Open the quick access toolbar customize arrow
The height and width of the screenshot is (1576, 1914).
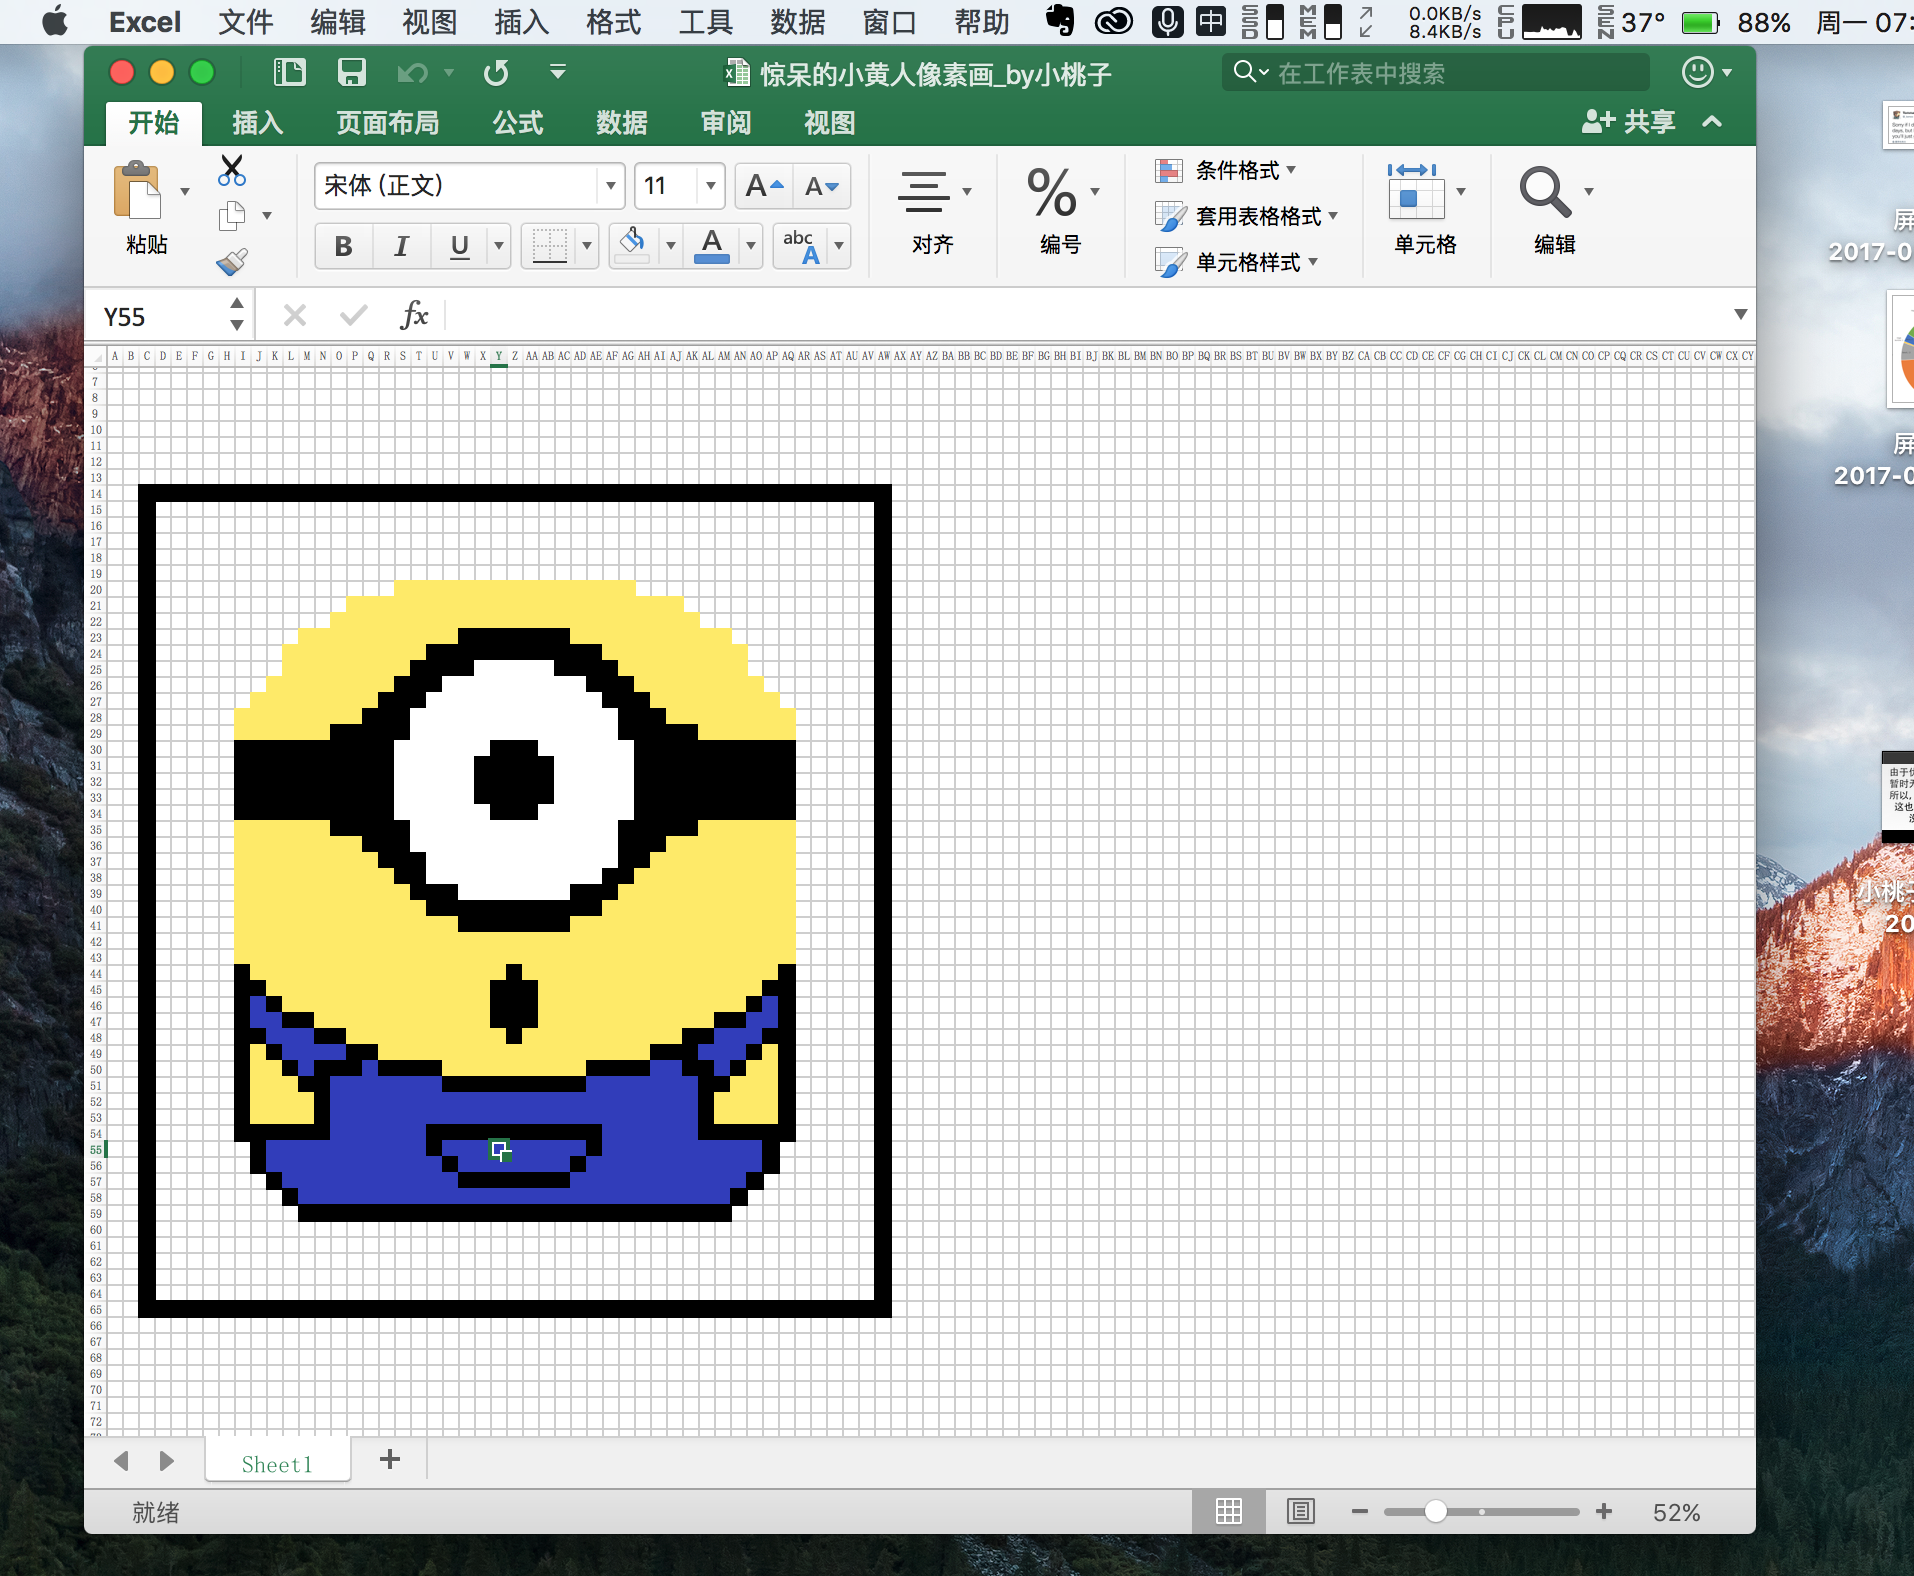click(x=558, y=72)
